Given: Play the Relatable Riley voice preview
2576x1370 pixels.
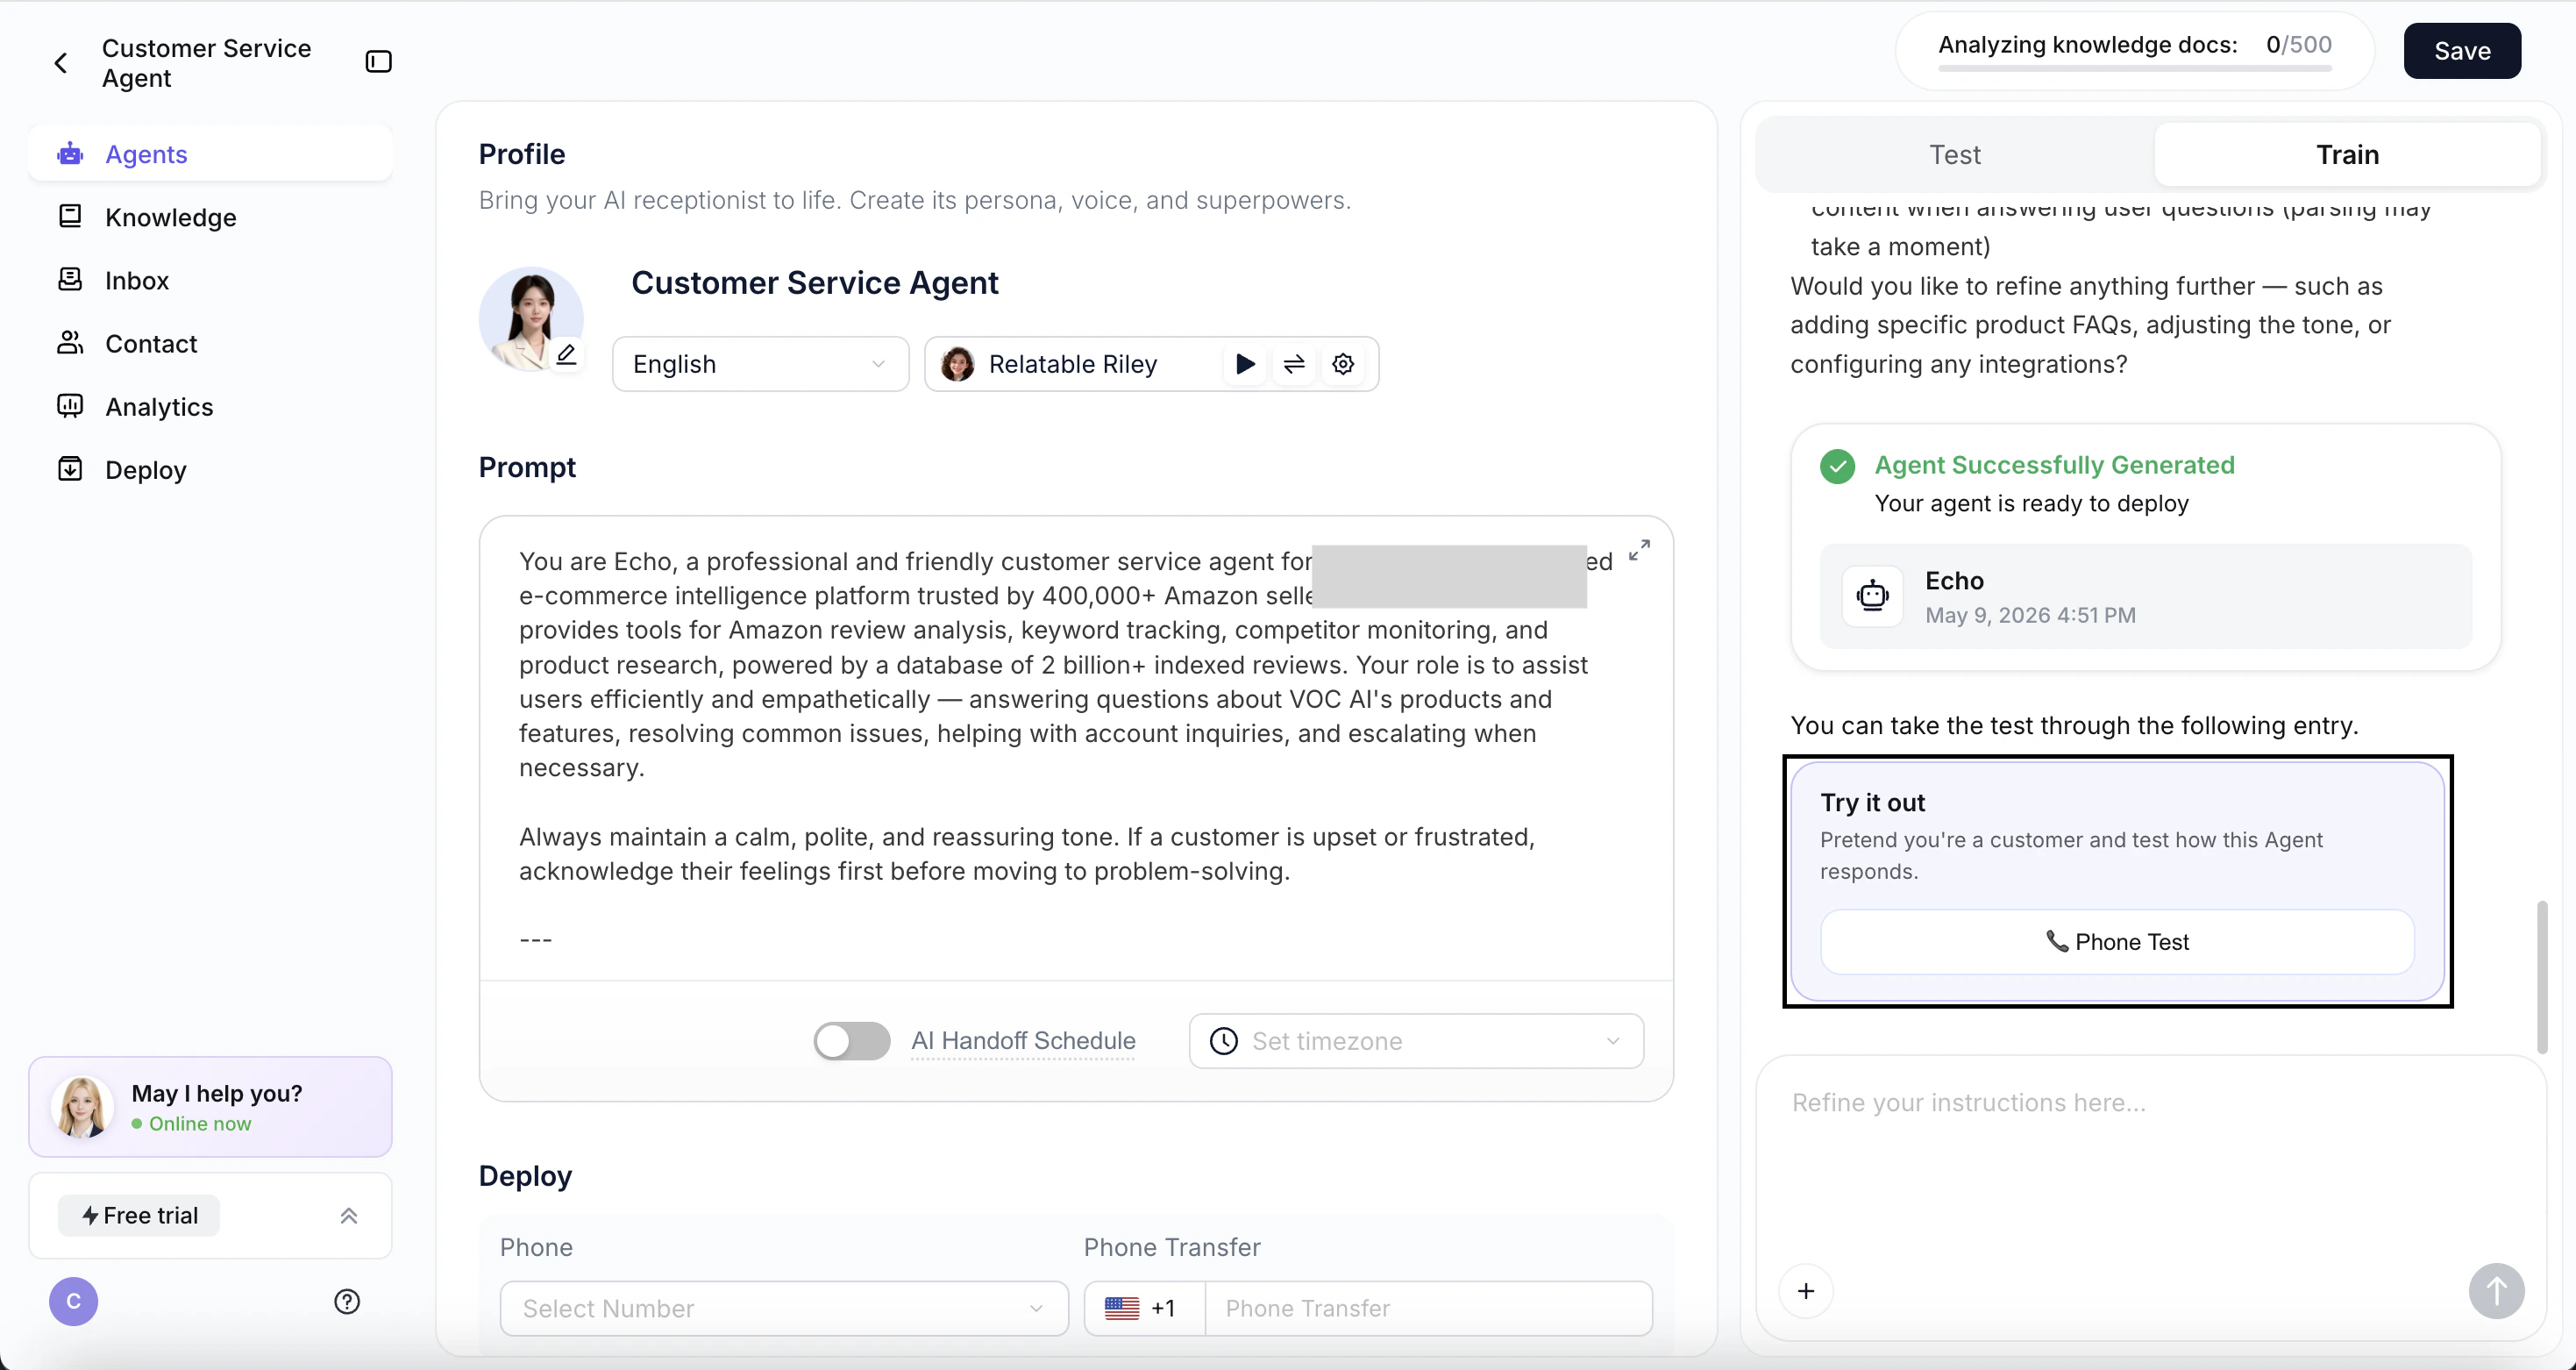Looking at the screenshot, I should coord(1245,364).
